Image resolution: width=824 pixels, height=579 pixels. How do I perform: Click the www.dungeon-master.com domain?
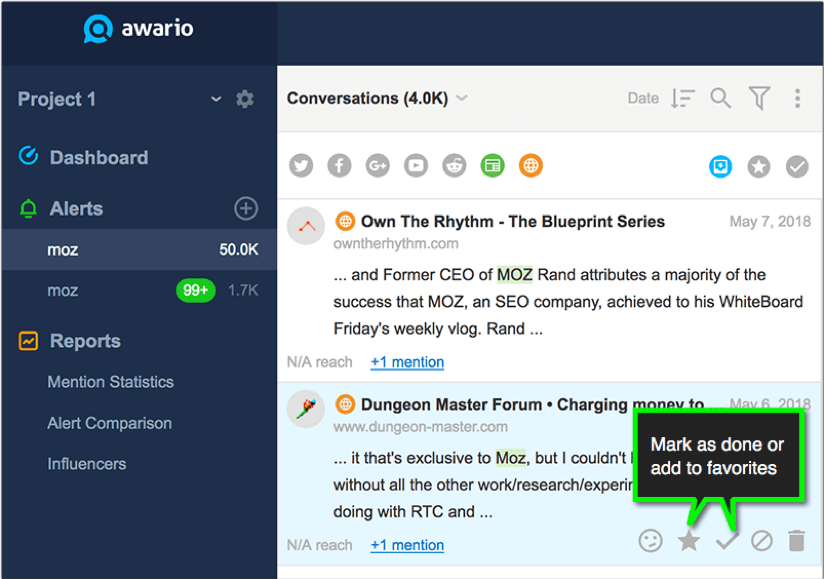coord(420,427)
